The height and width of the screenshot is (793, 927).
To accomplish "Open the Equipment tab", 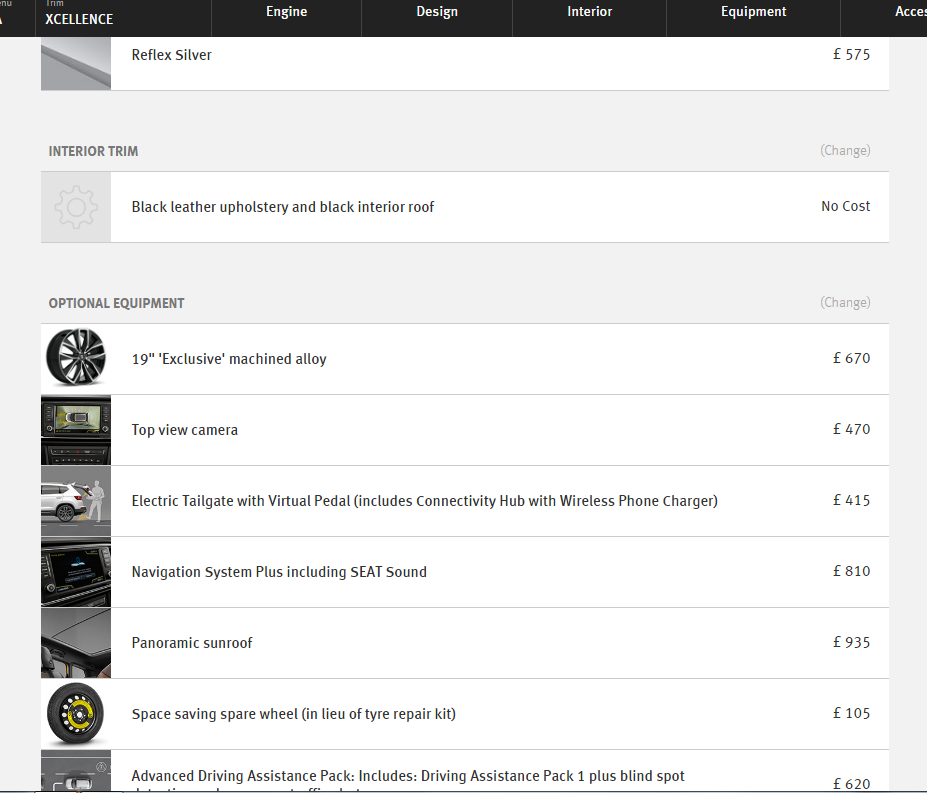I will coord(754,12).
